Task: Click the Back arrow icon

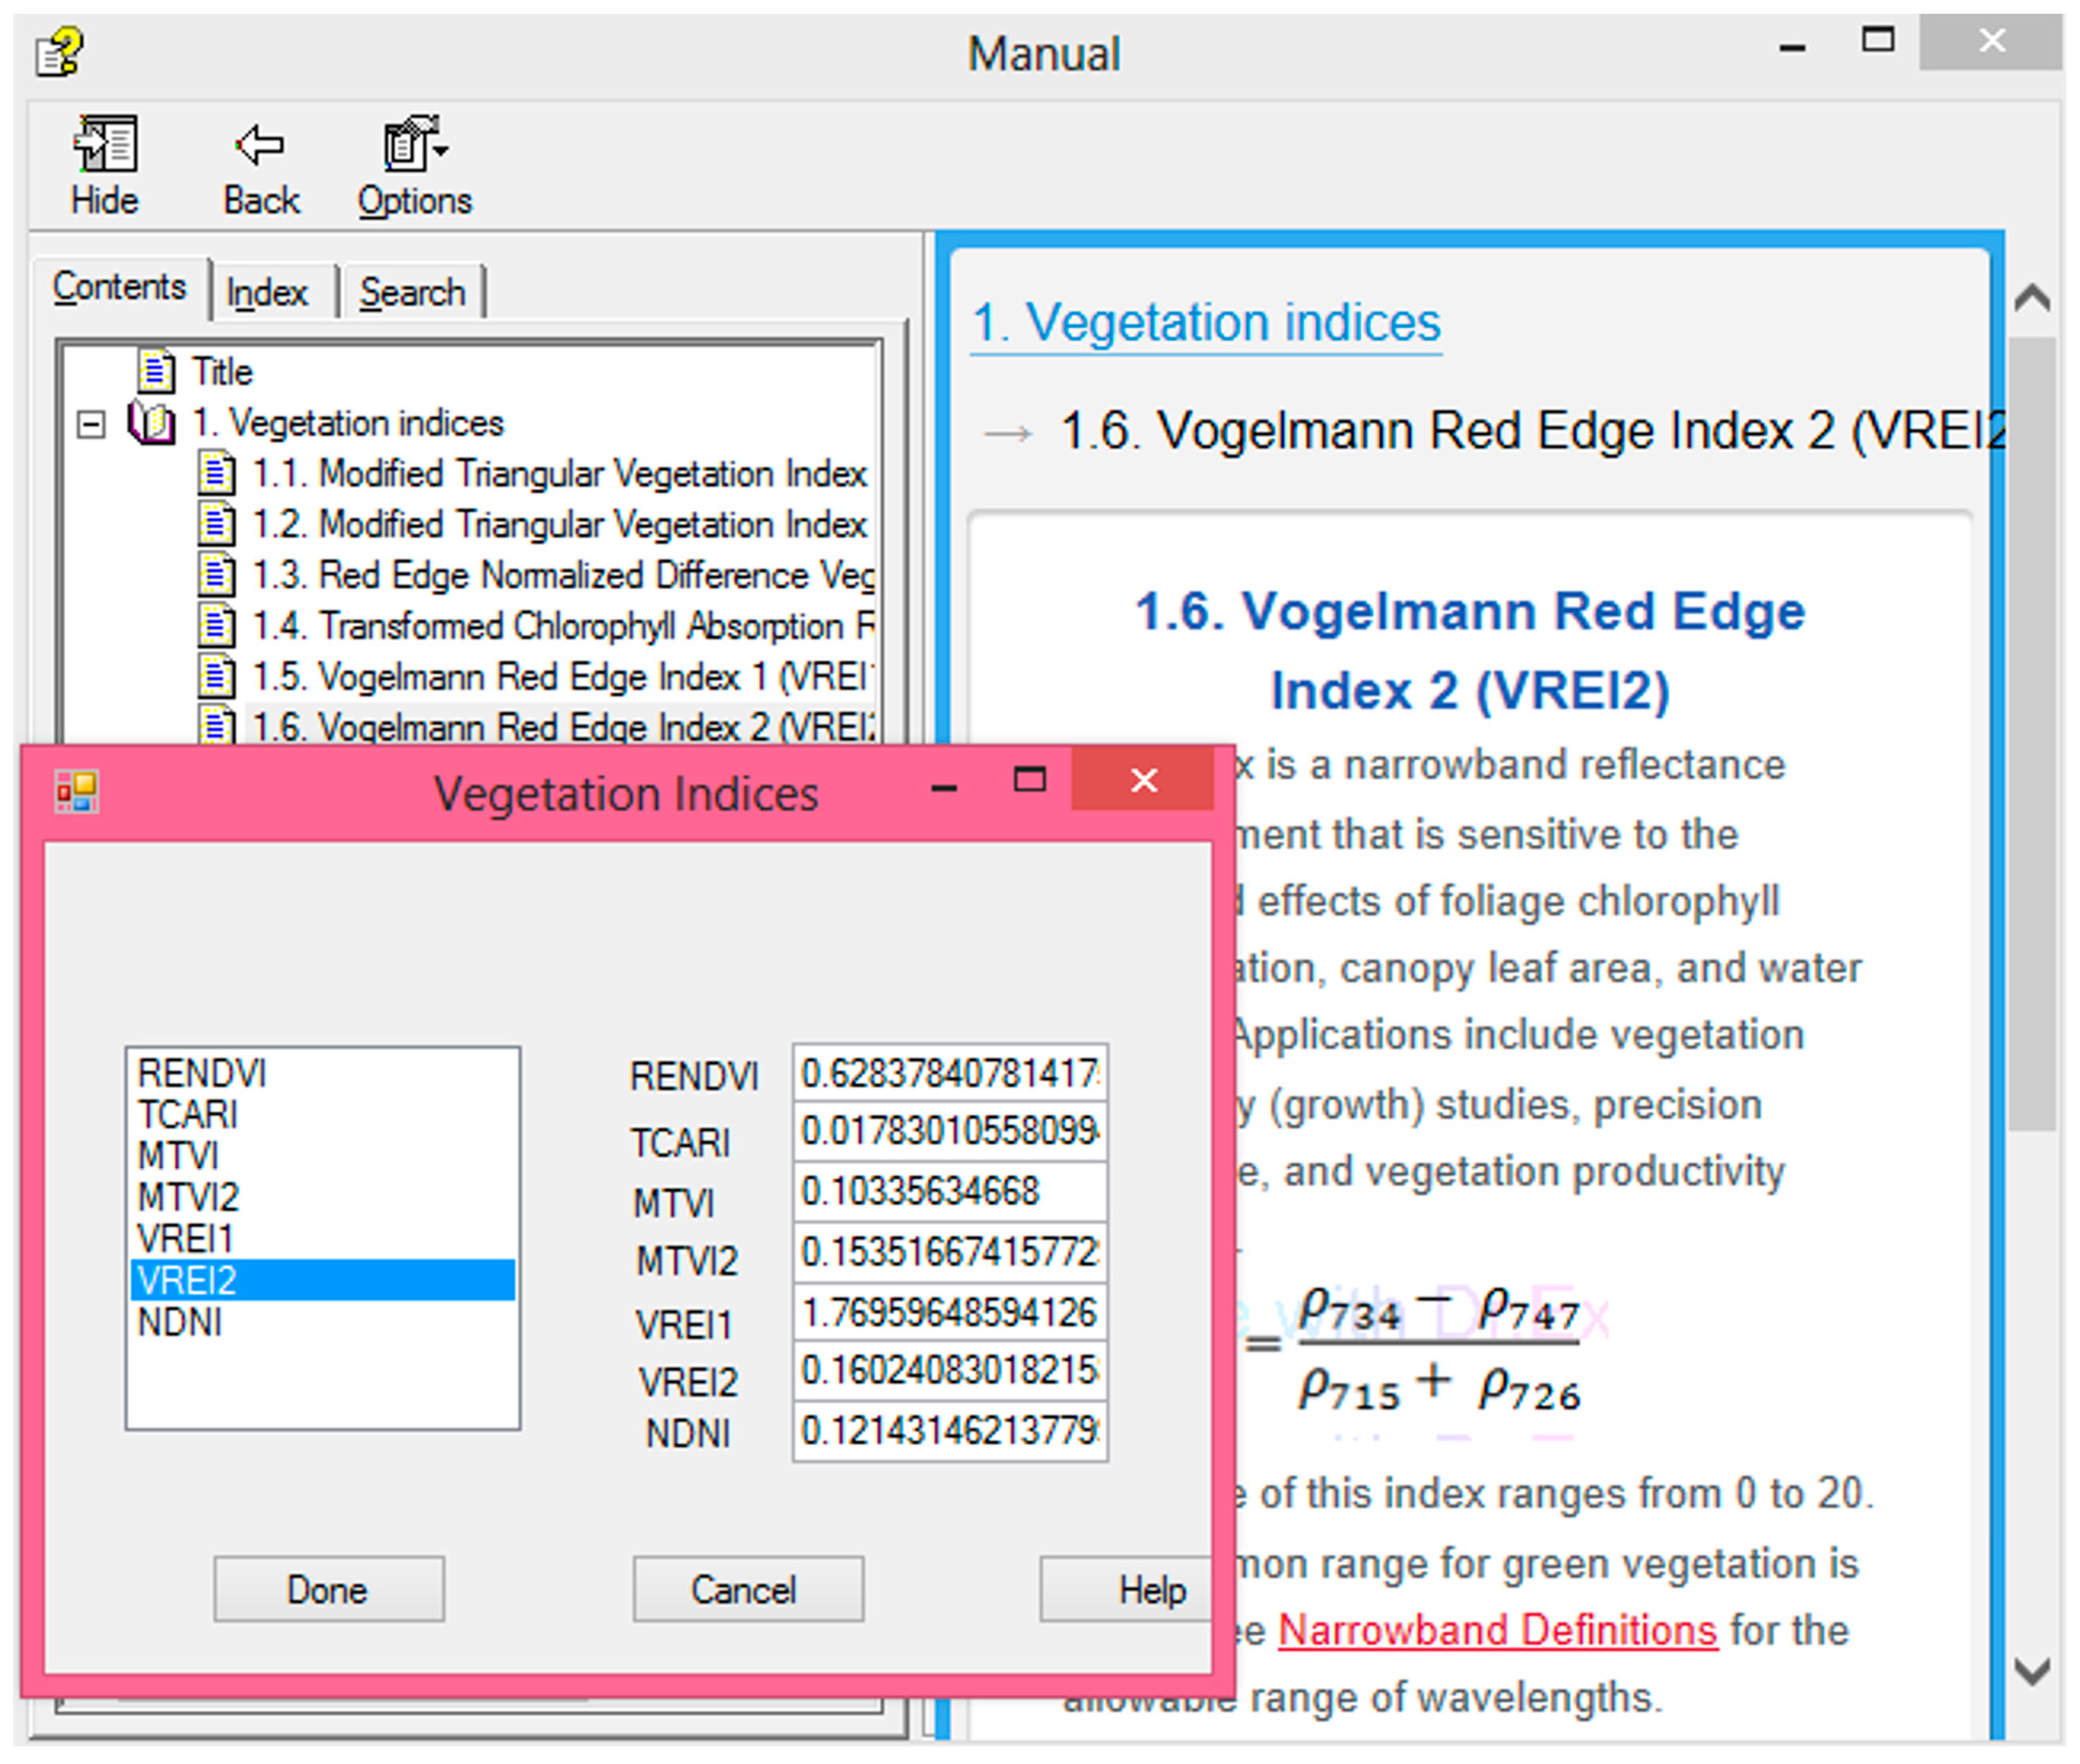Action: click(260, 146)
